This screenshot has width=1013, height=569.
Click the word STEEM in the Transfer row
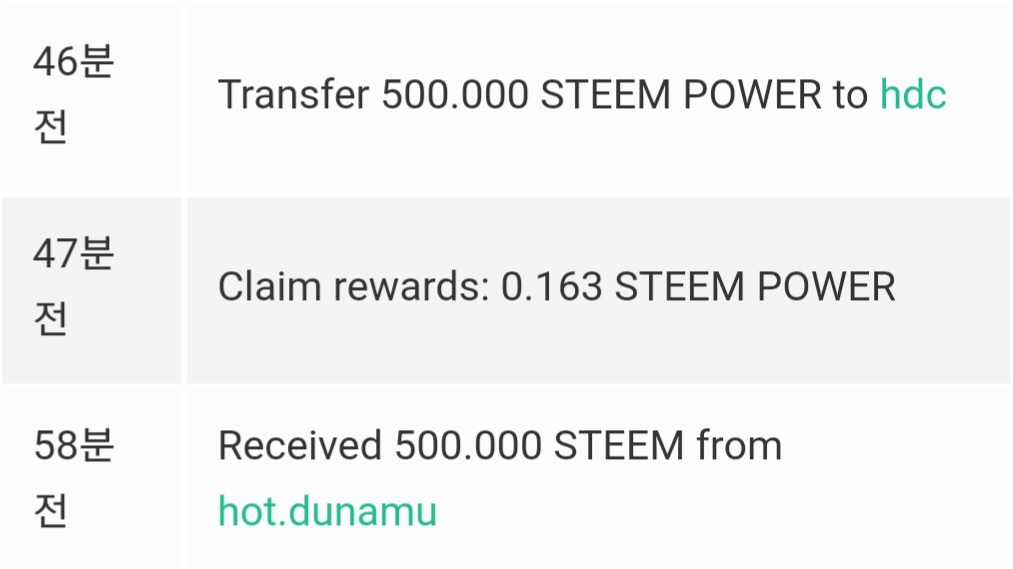(605, 94)
